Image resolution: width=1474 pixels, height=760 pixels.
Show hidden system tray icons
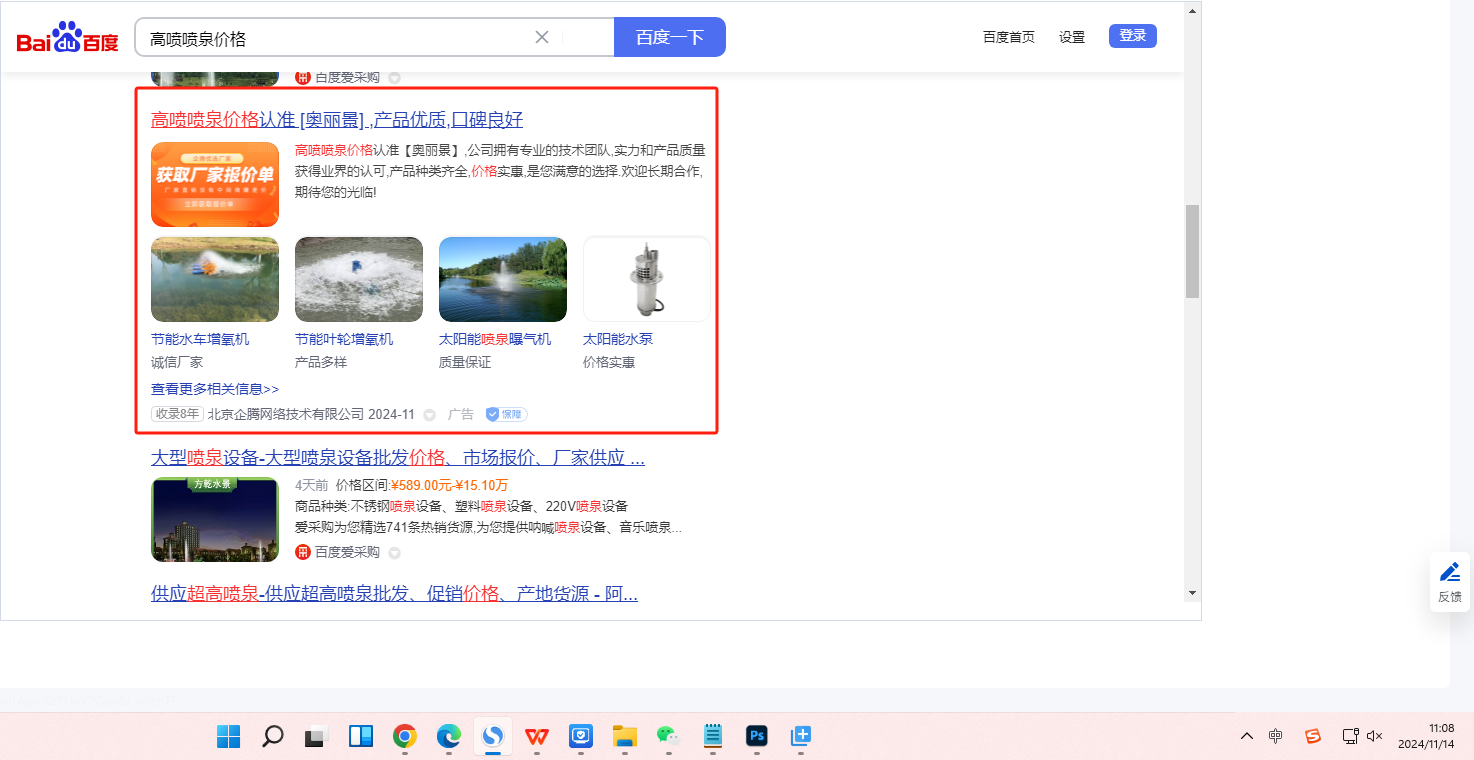coord(1246,736)
